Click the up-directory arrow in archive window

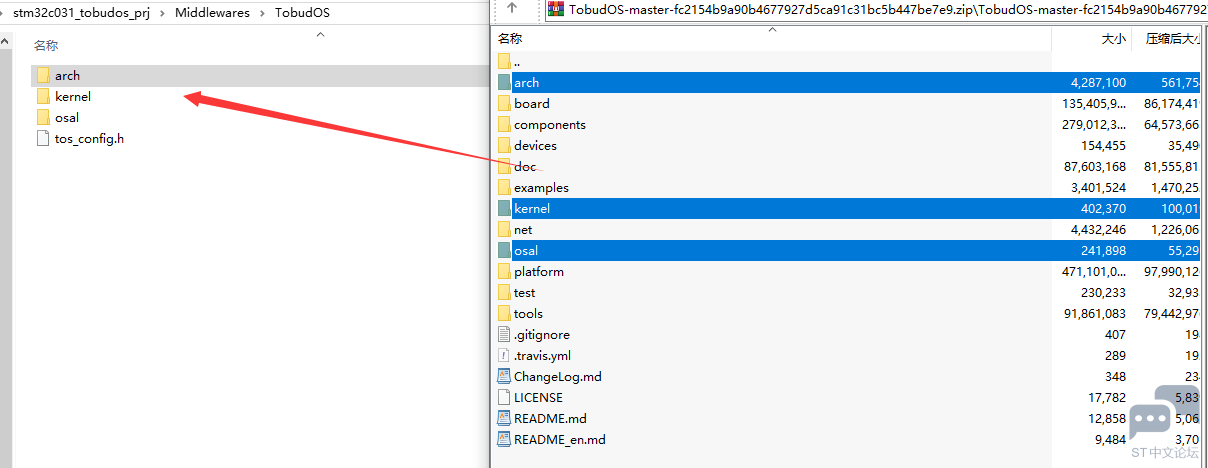[511, 8]
